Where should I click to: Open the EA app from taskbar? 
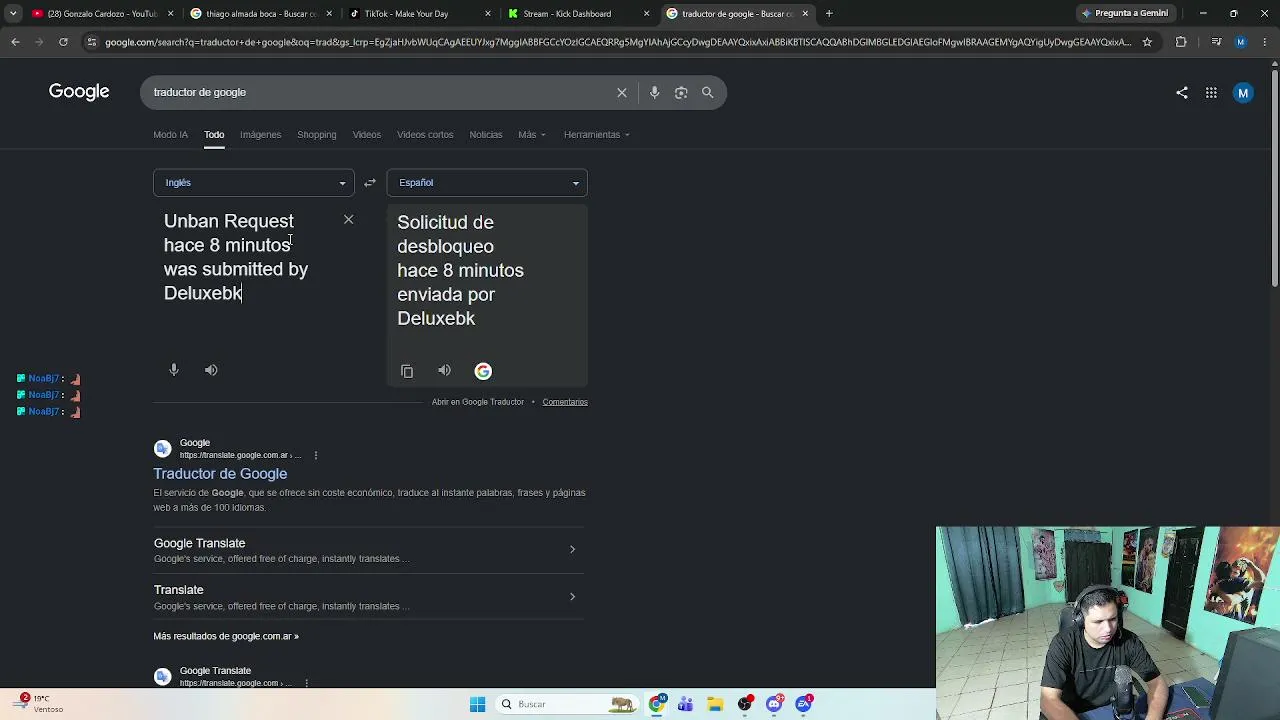point(804,704)
